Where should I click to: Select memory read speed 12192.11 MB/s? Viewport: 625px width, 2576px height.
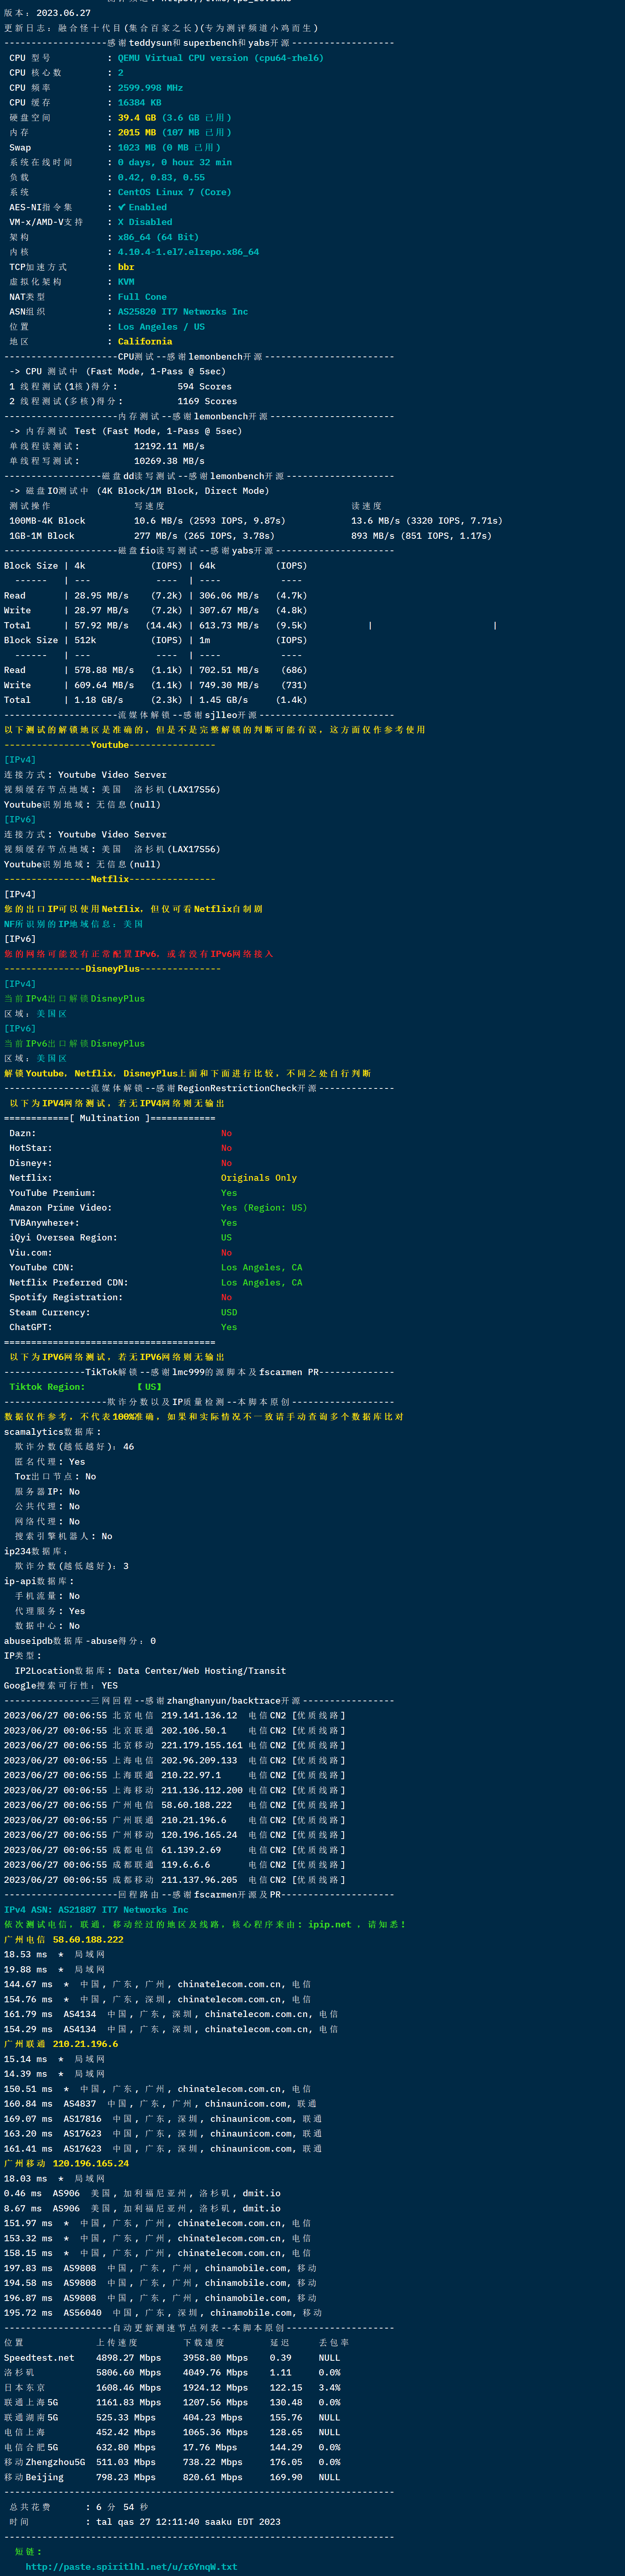pyautogui.click(x=169, y=446)
